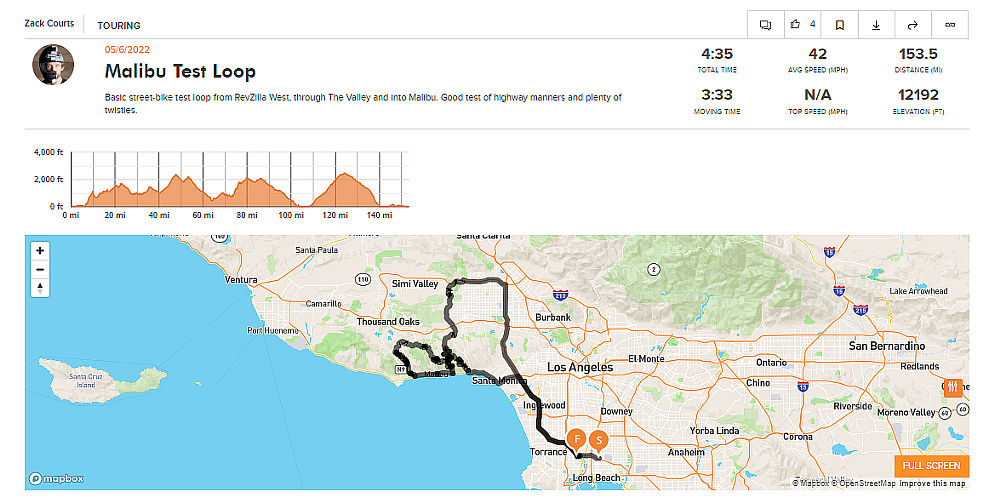Click the orange Start marker S
This screenshot has height=501, width=1000.
click(598, 440)
